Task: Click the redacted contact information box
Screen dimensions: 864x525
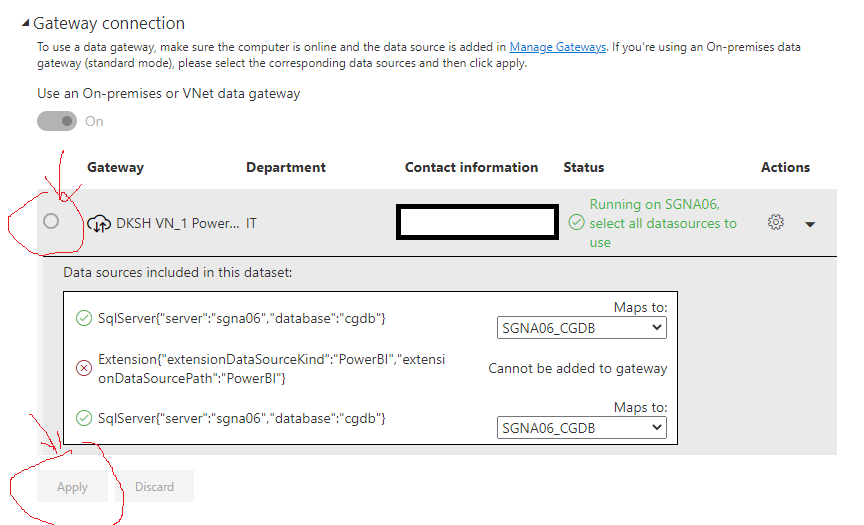Action: pos(477,222)
